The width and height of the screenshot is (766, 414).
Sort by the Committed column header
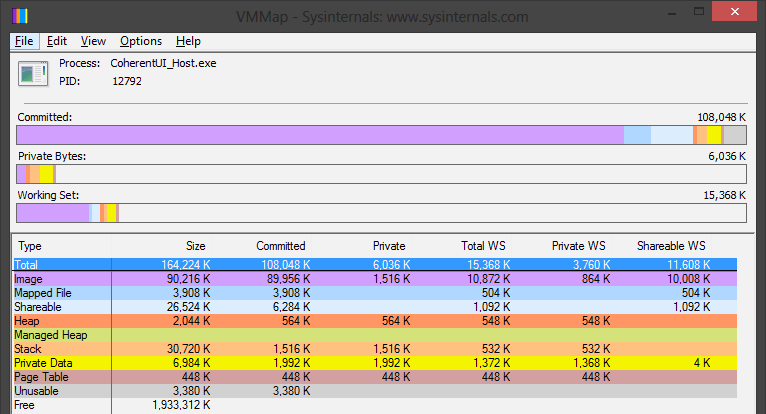click(280, 246)
